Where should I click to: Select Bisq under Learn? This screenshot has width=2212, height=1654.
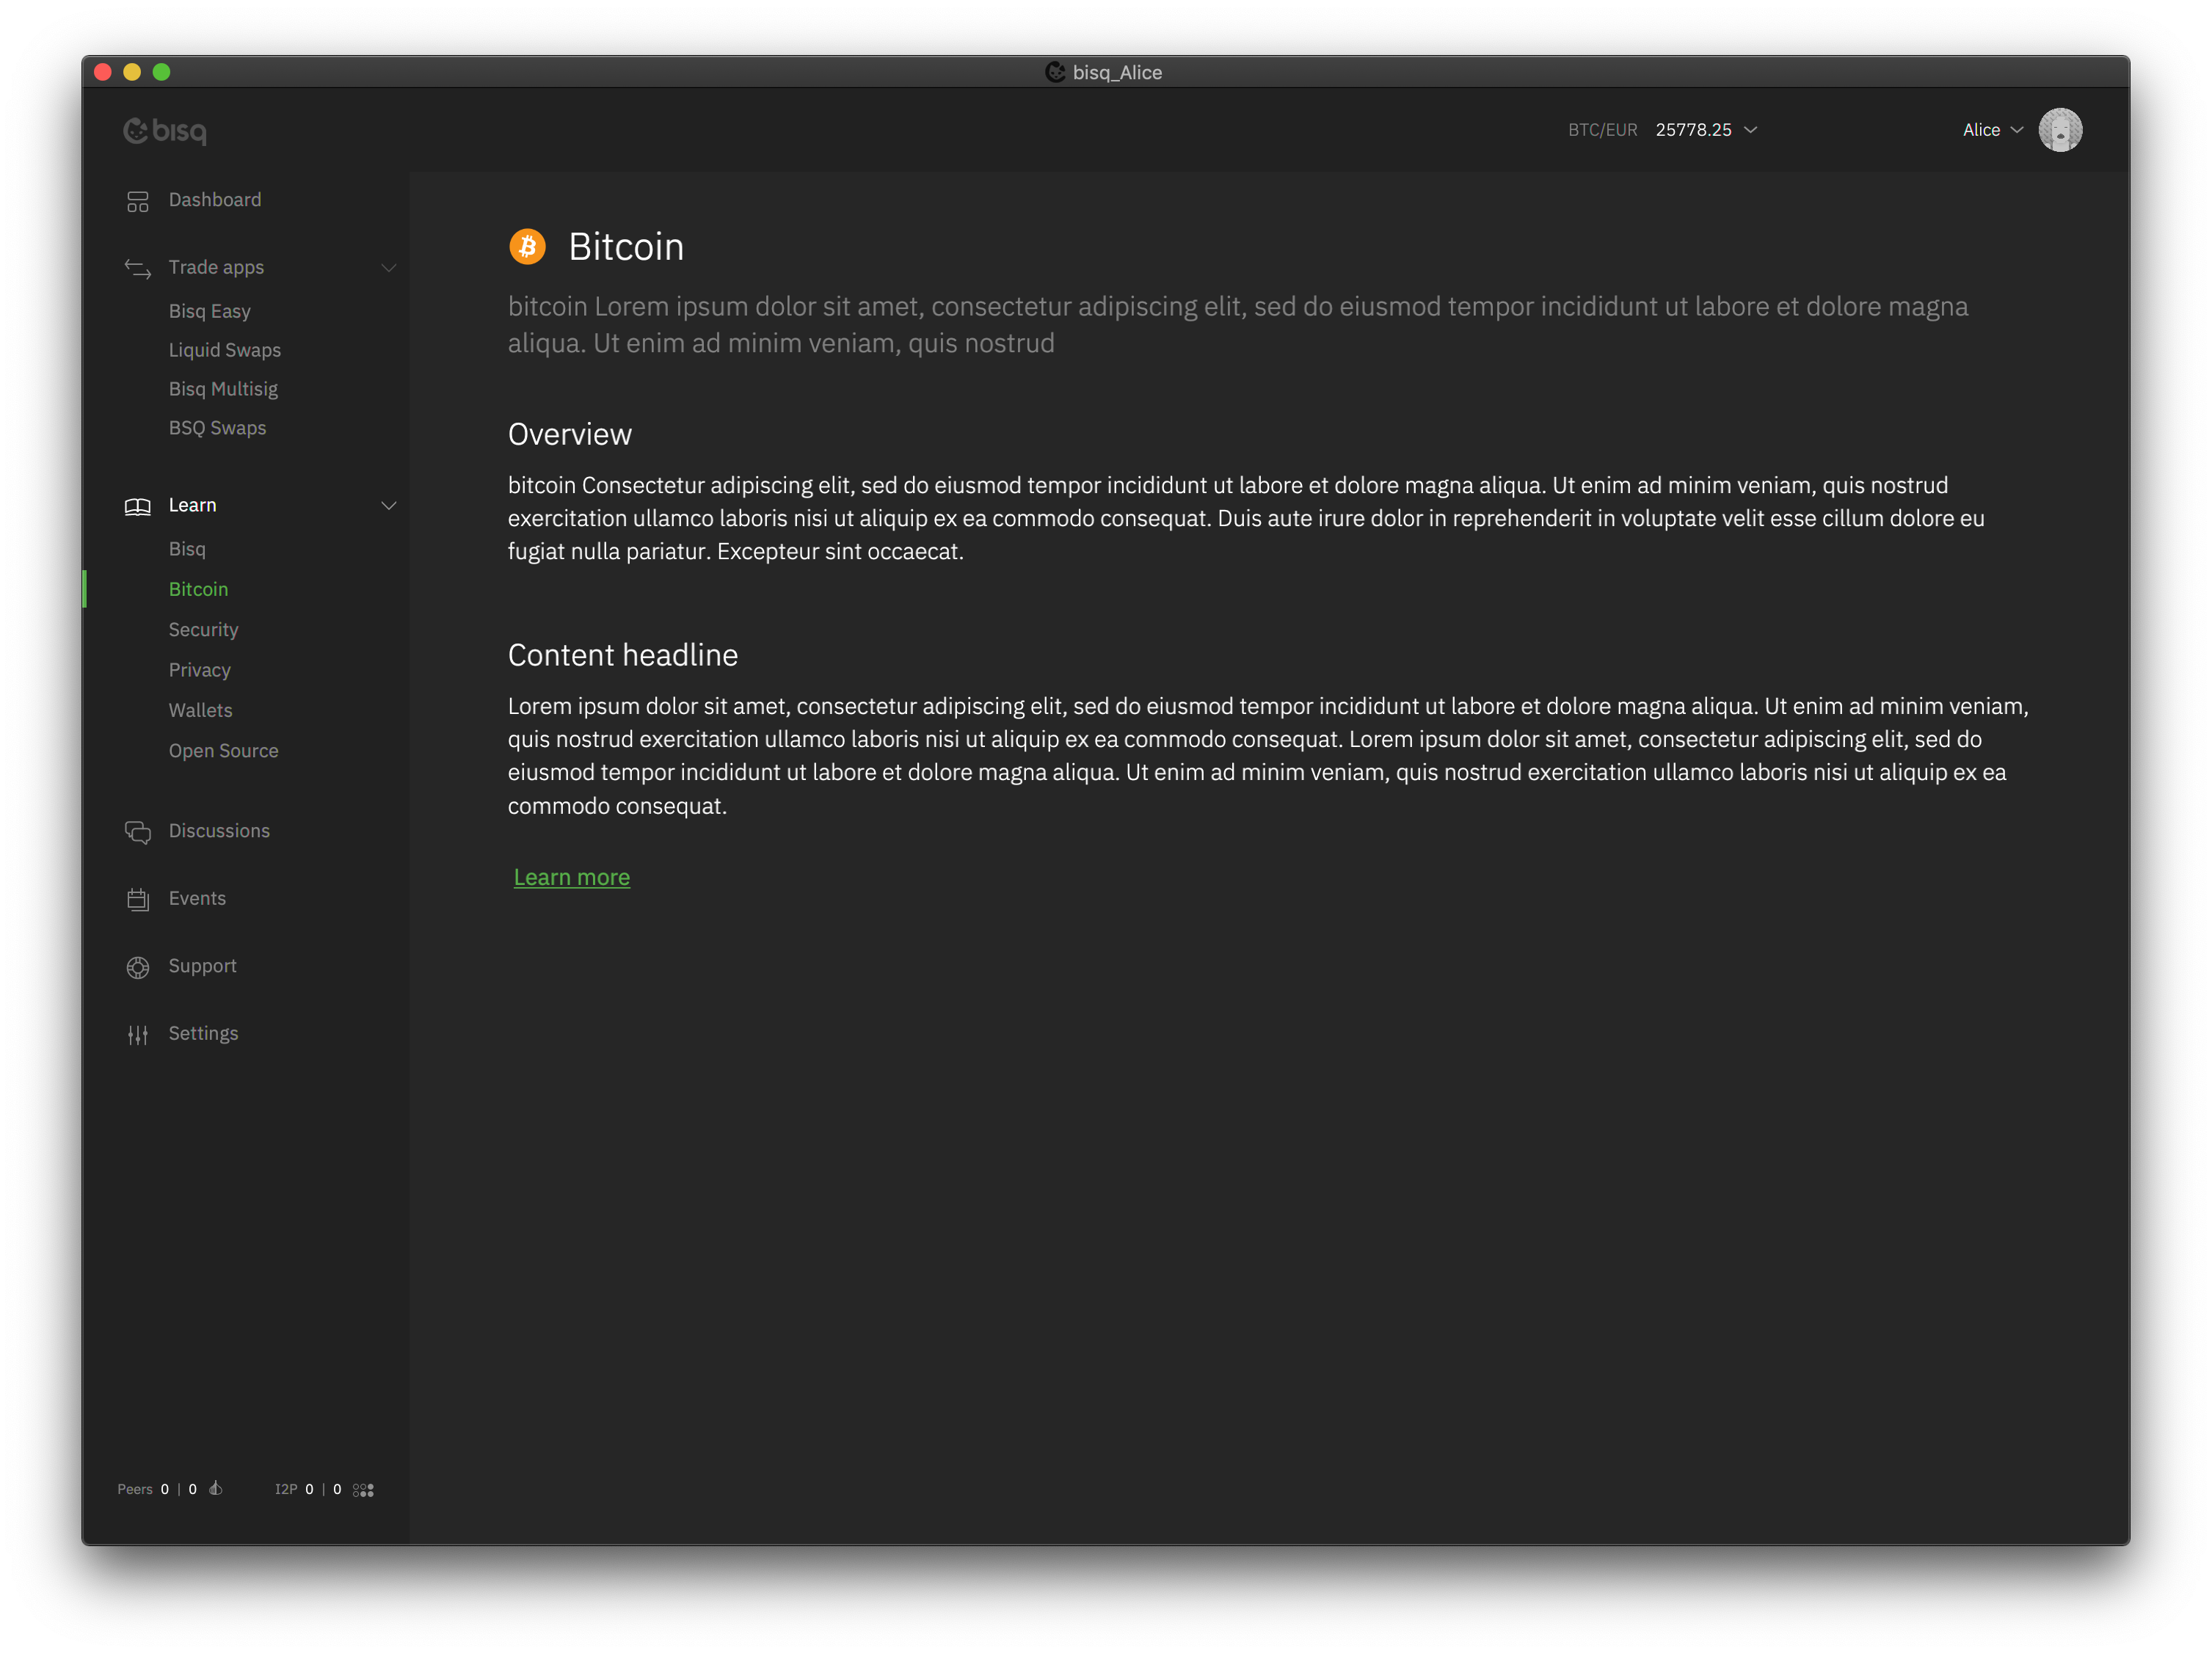(x=187, y=549)
